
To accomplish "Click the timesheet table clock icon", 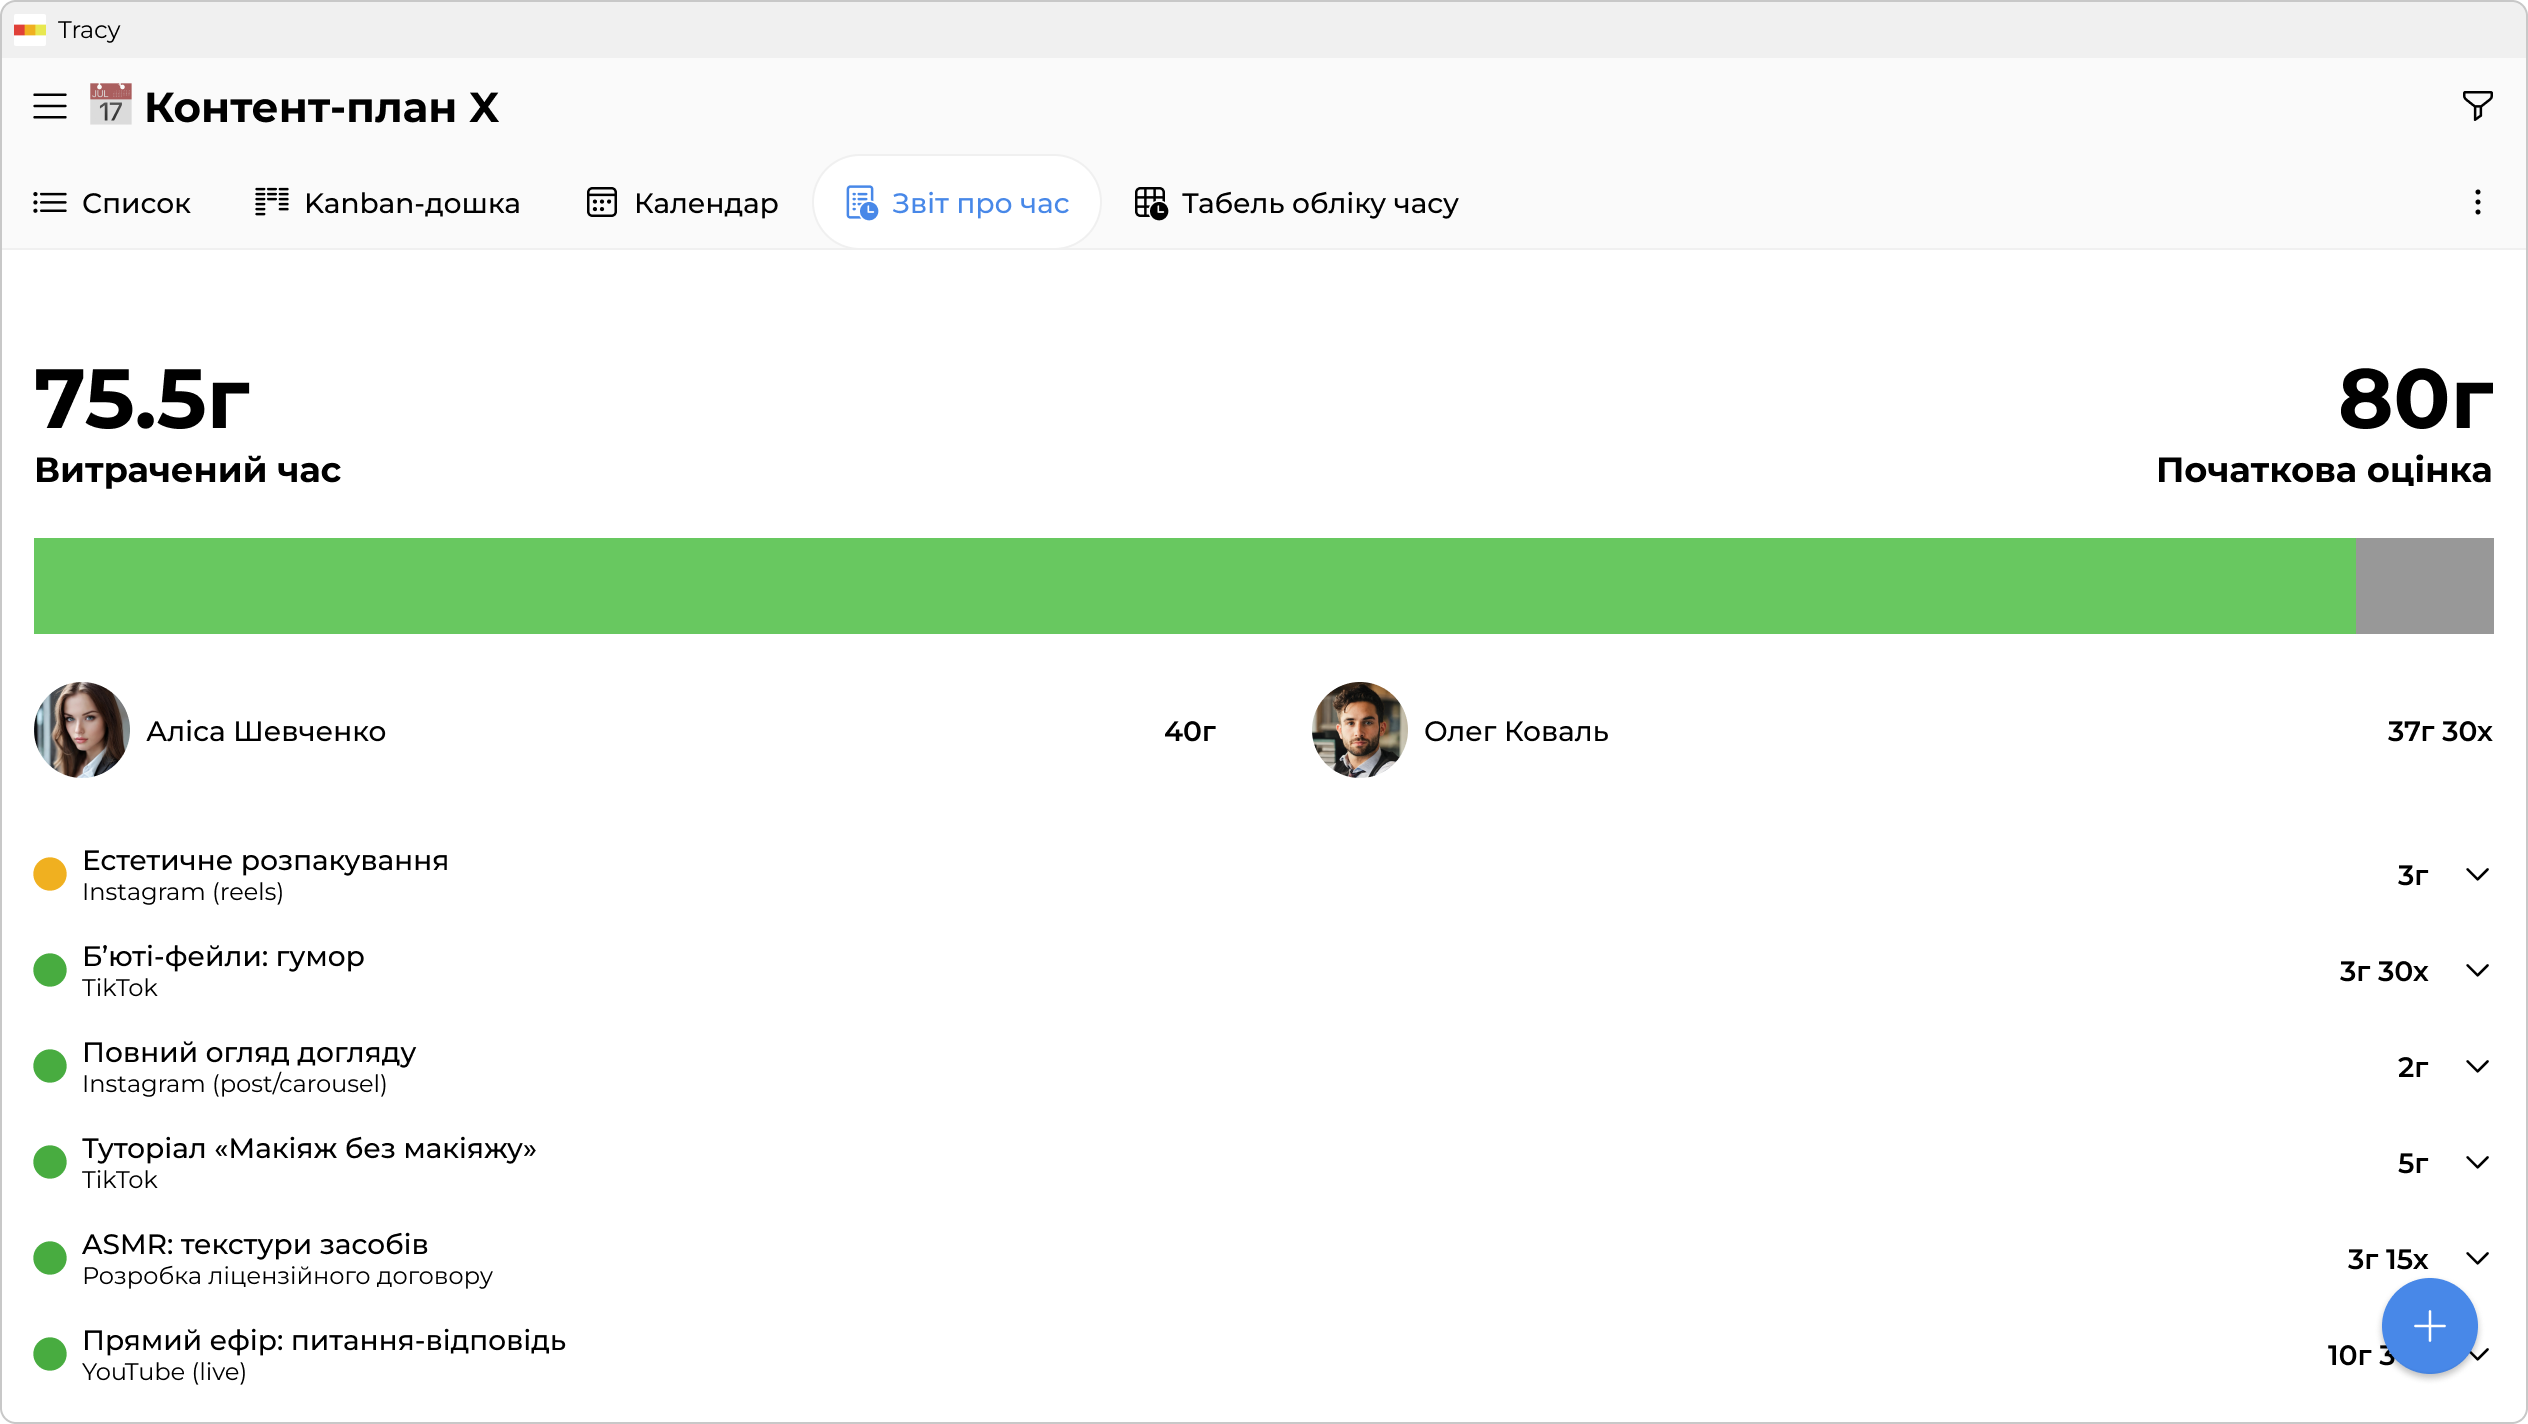I will 1151,203.
